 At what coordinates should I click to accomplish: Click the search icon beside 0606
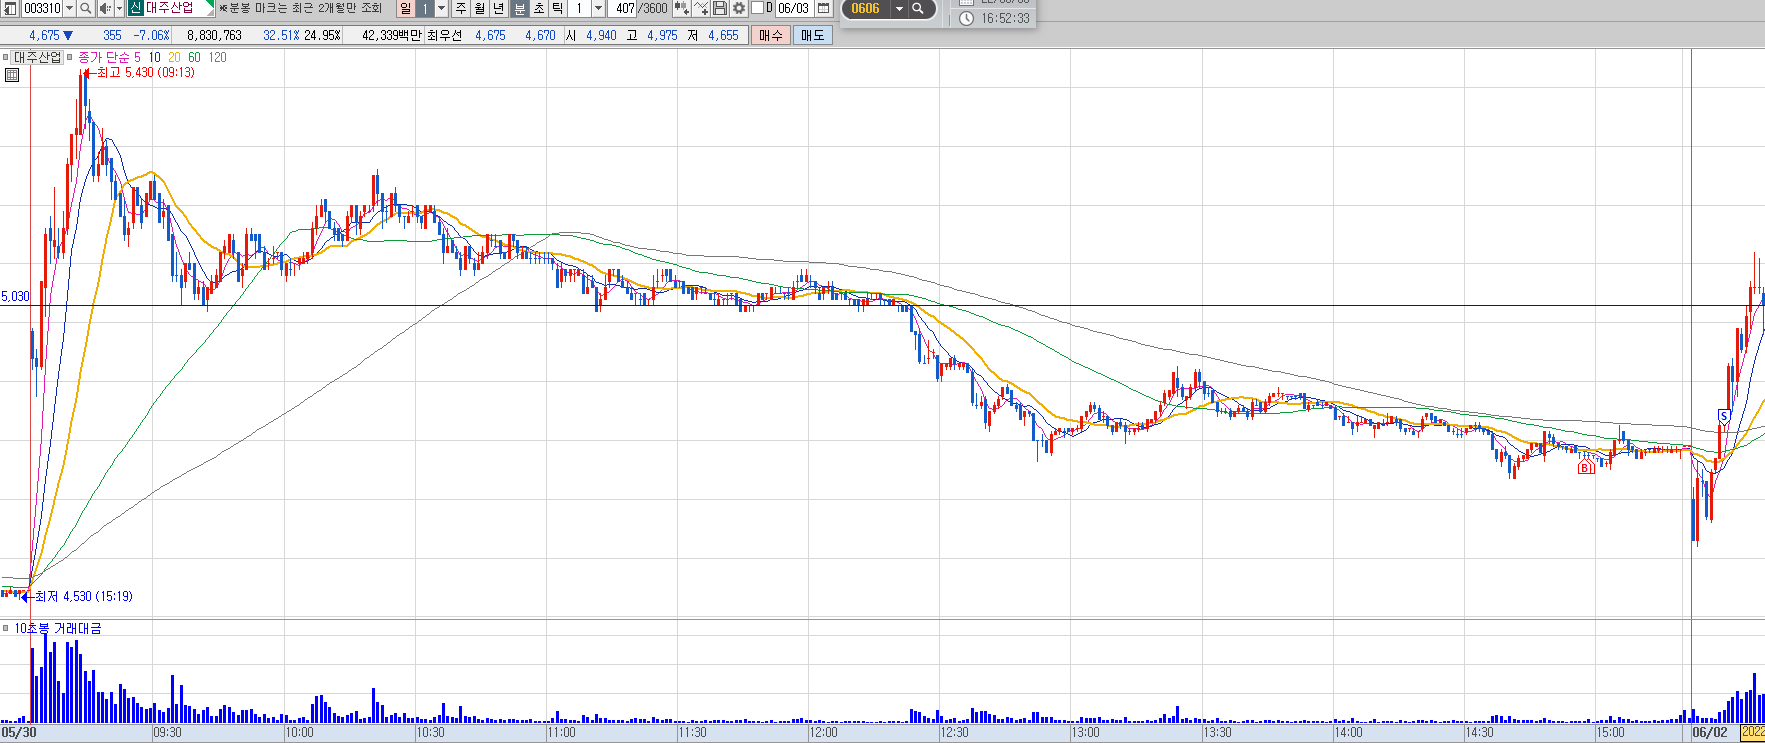tap(918, 8)
